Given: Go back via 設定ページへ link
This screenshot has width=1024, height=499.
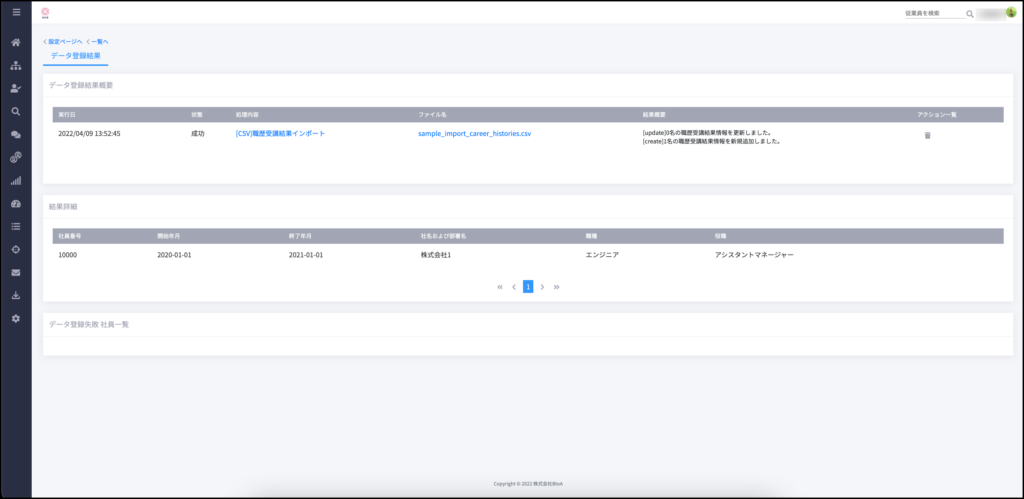Looking at the screenshot, I should click(63, 42).
